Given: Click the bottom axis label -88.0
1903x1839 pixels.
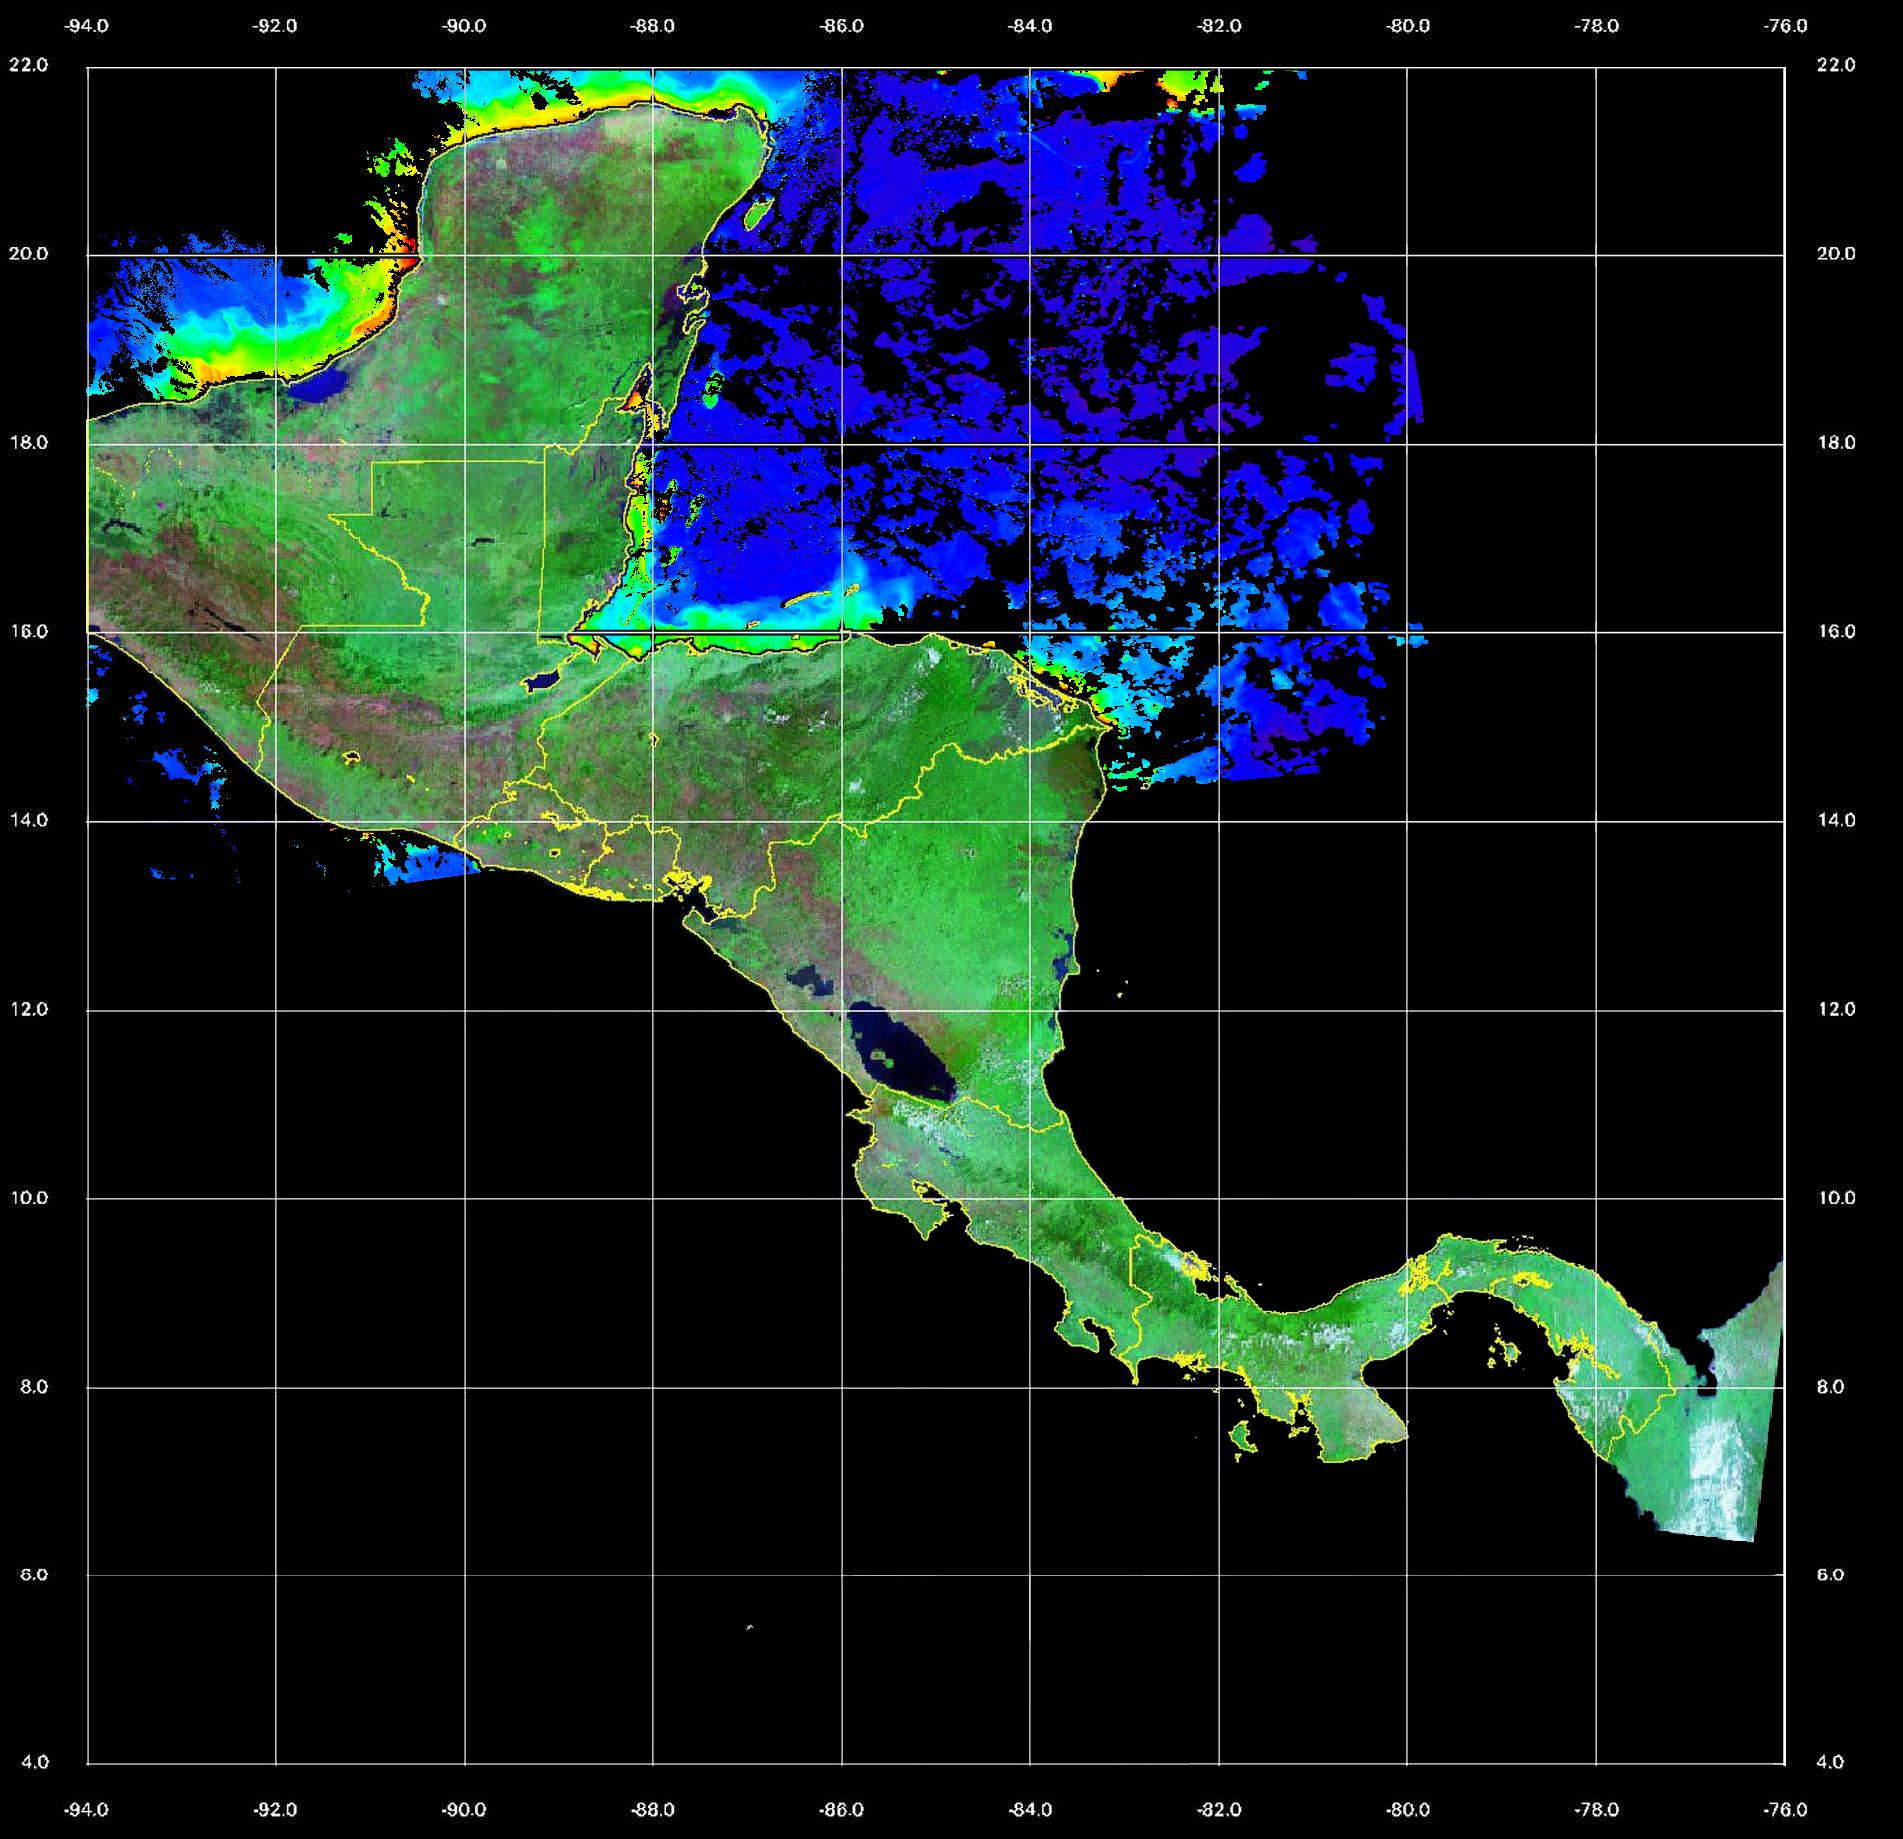Looking at the screenshot, I should (x=653, y=1810).
